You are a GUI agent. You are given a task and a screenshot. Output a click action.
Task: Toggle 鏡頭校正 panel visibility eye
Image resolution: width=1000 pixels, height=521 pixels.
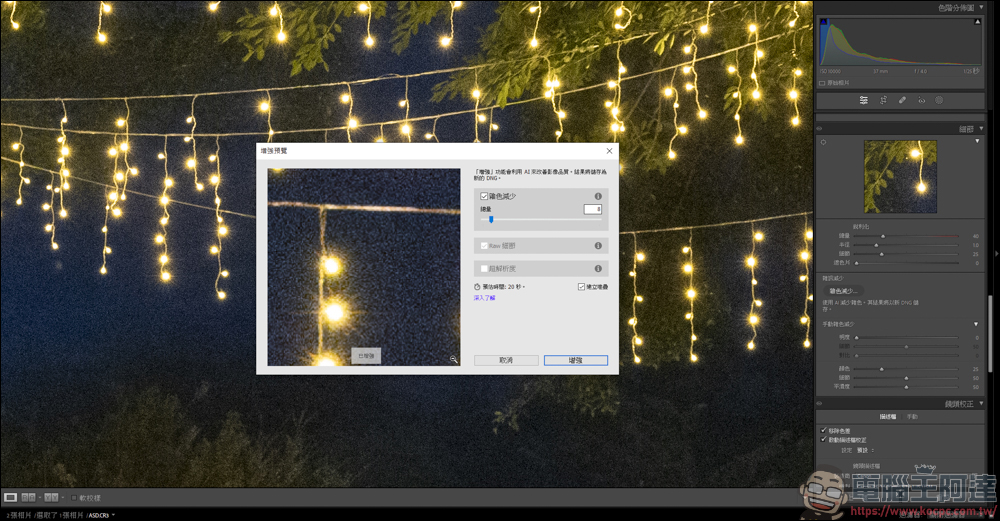[x=820, y=404]
